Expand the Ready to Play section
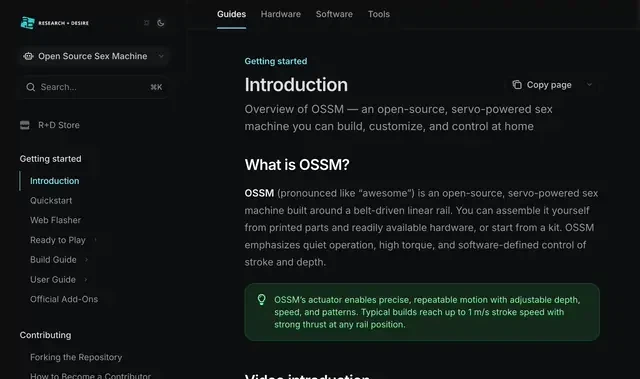This screenshot has width=640, height=379. click(58, 240)
